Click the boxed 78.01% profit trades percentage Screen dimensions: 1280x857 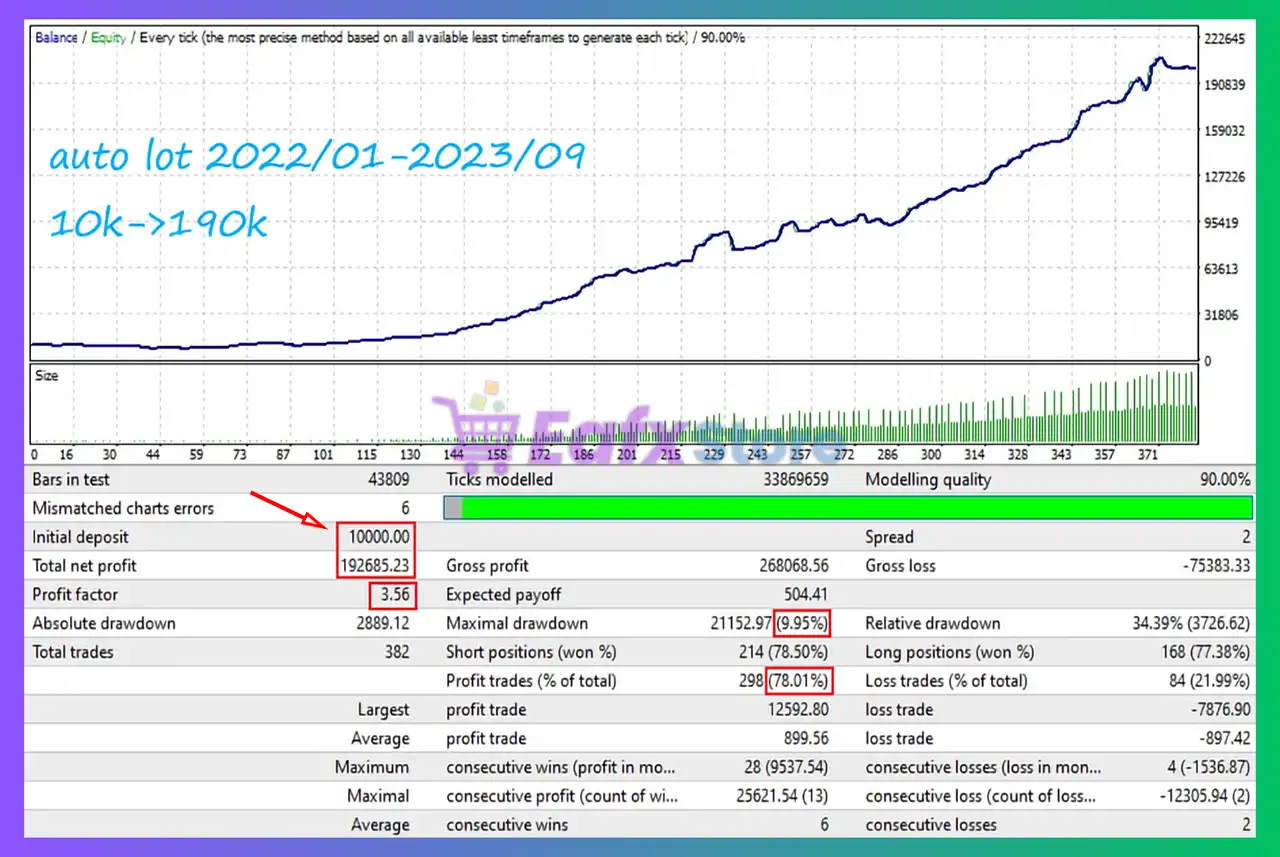(799, 681)
